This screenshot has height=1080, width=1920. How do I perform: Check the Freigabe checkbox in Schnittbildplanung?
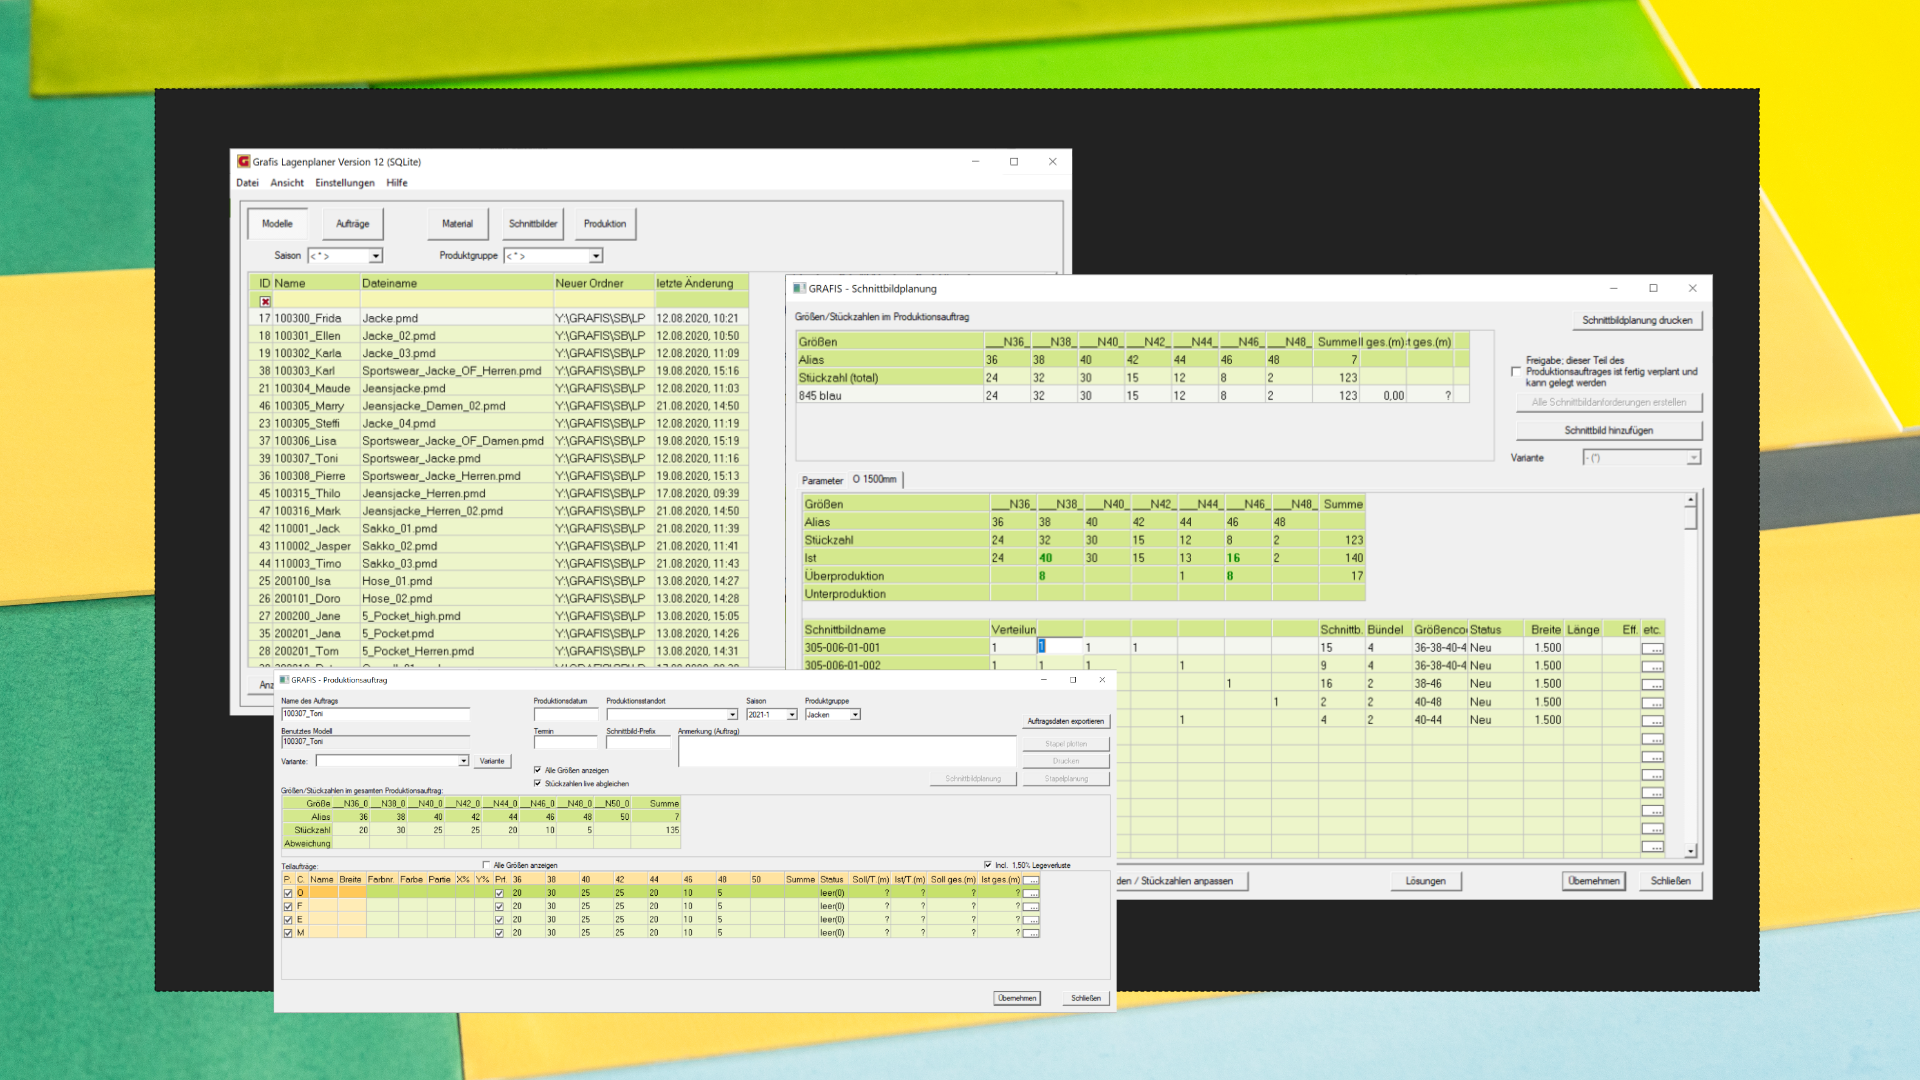click(1516, 372)
